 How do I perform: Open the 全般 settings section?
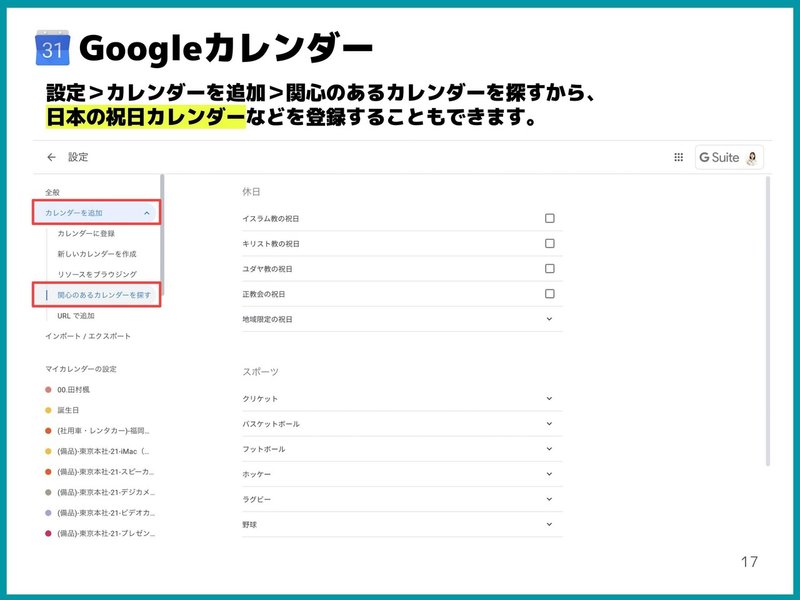tap(52, 192)
